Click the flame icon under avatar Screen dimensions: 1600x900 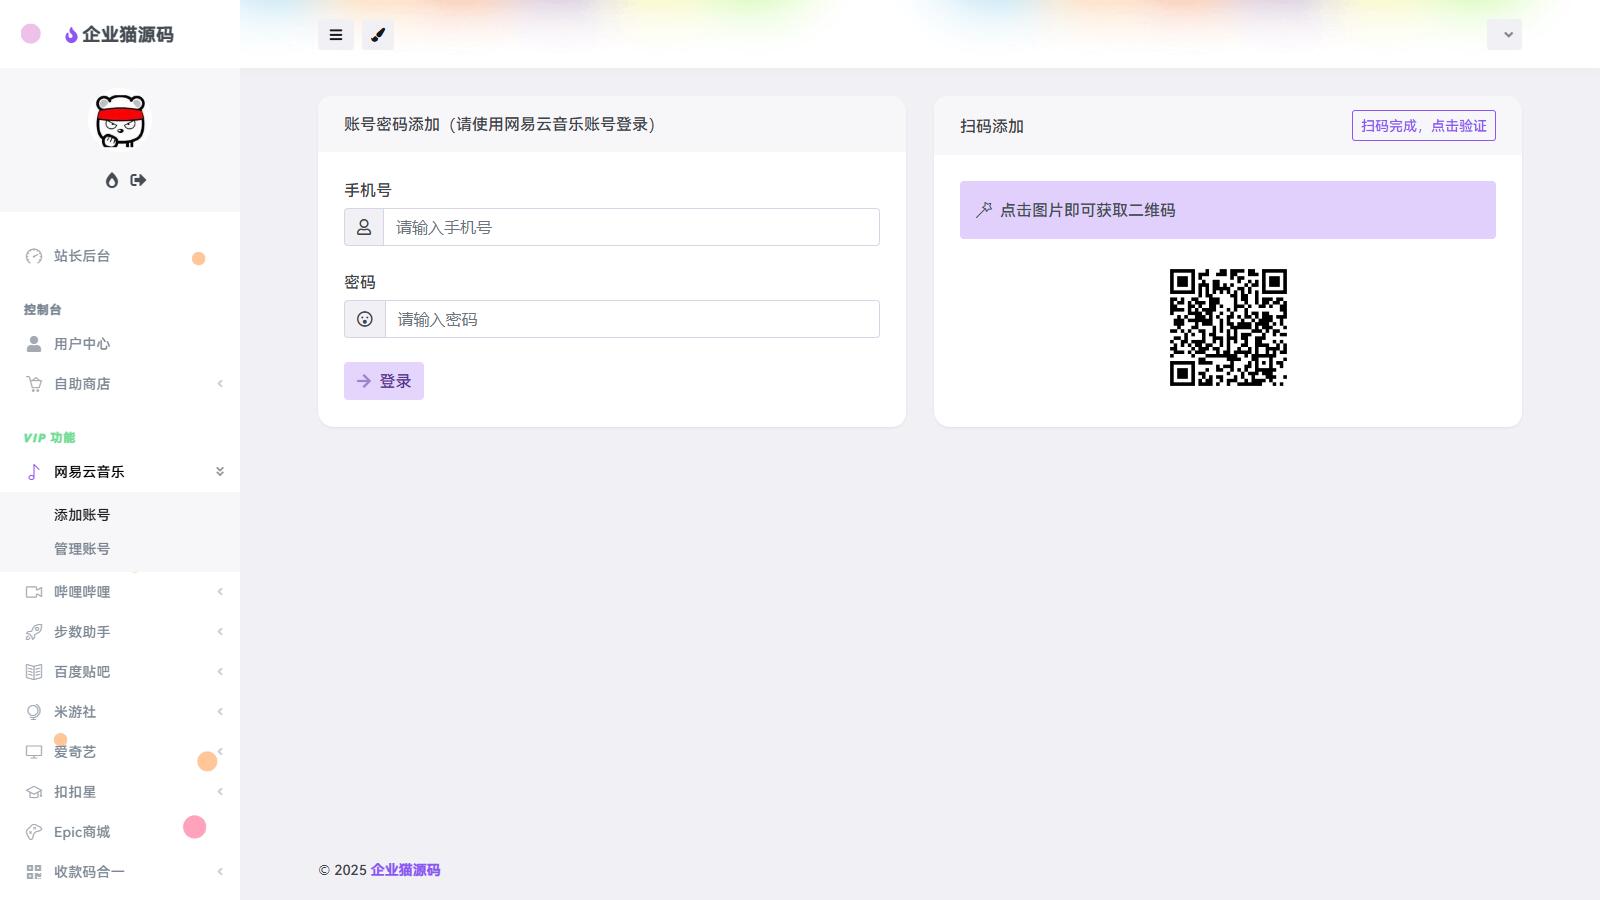(x=112, y=180)
